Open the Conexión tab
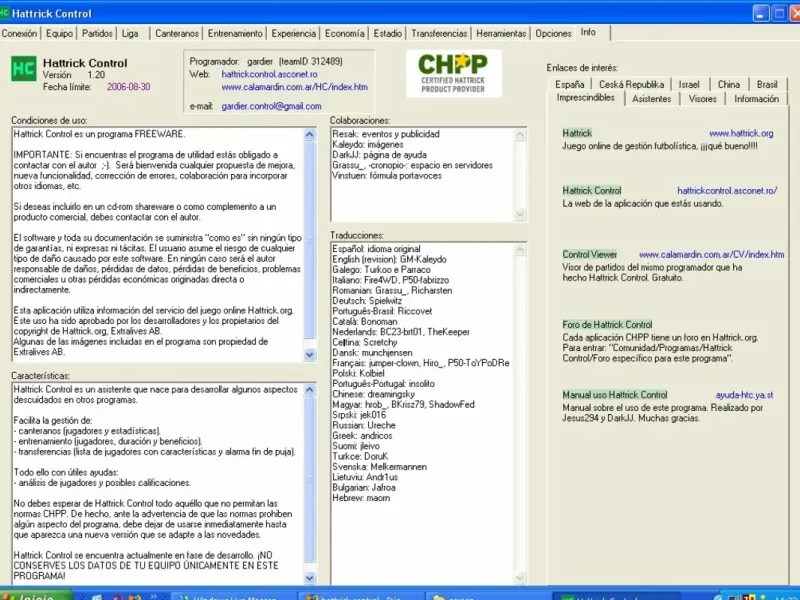The height and width of the screenshot is (600, 800). (19, 34)
